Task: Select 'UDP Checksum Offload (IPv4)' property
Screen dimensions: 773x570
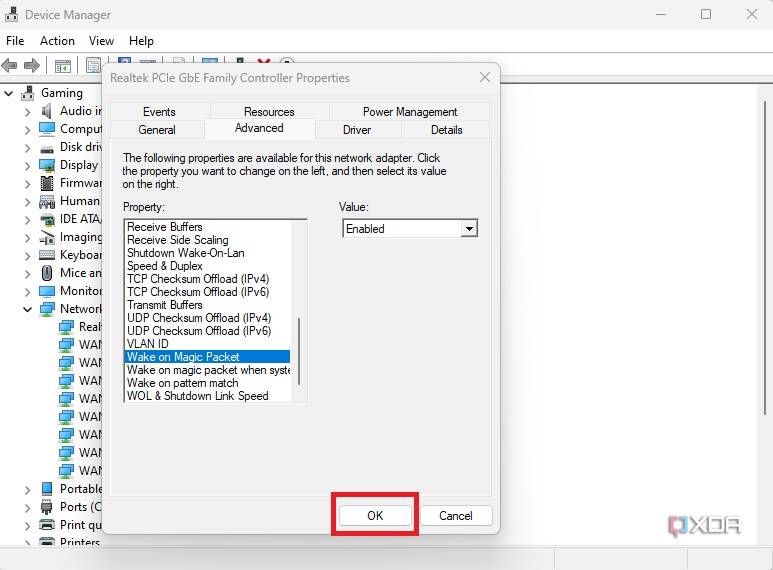Action: coord(199,318)
